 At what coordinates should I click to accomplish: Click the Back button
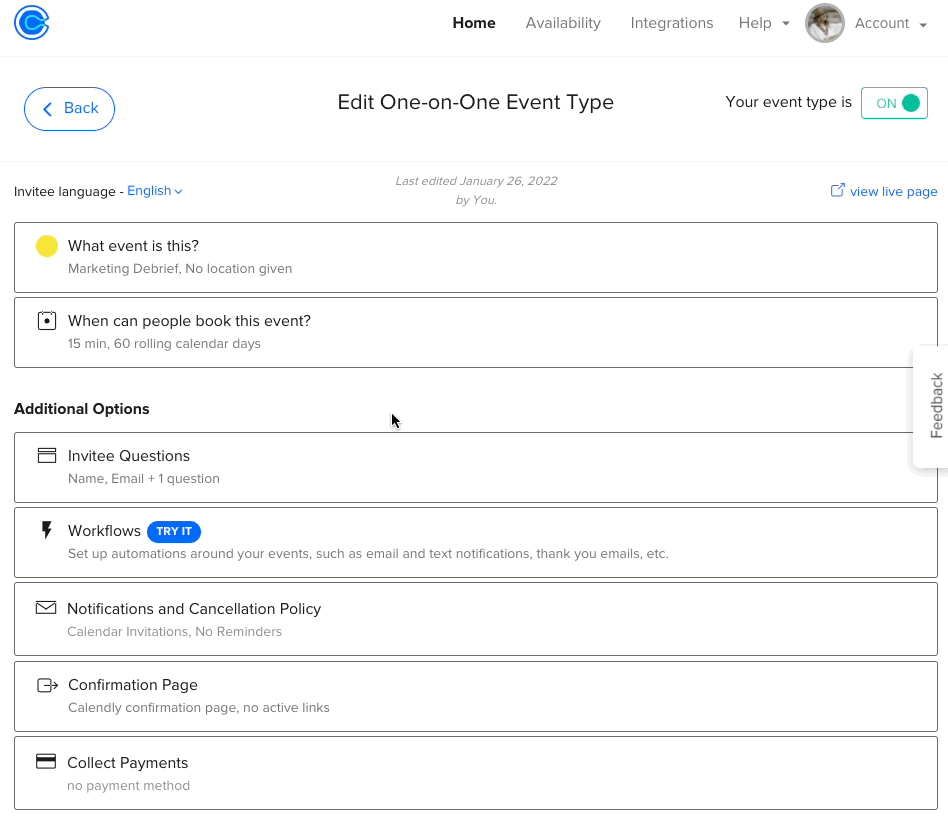pyautogui.click(x=68, y=109)
